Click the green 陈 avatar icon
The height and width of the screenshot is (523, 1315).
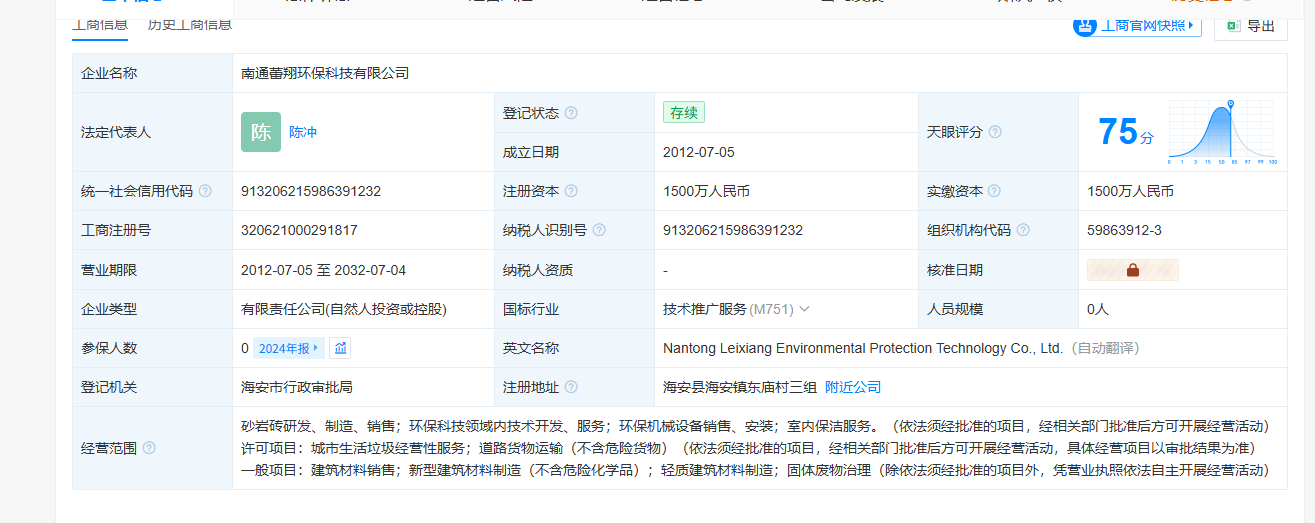(x=261, y=132)
